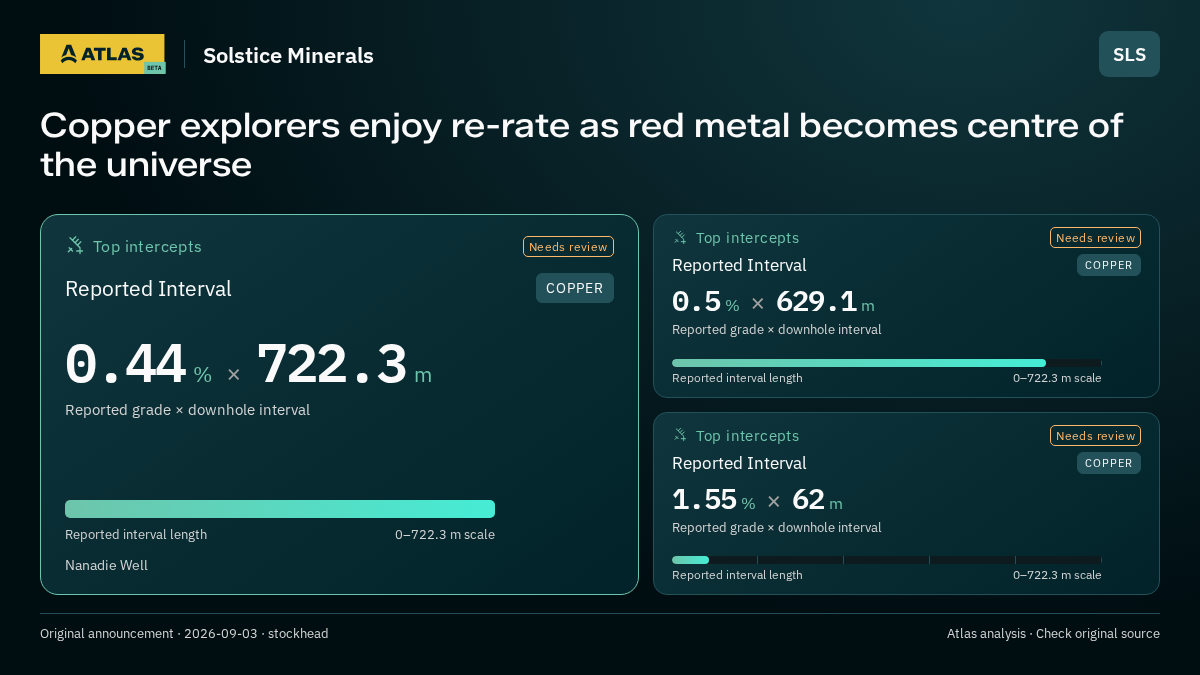This screenshot has width=1200, height=675.
Task: Click Original announcement 2026-09-03 stockhead text
Action: [184, 634]
